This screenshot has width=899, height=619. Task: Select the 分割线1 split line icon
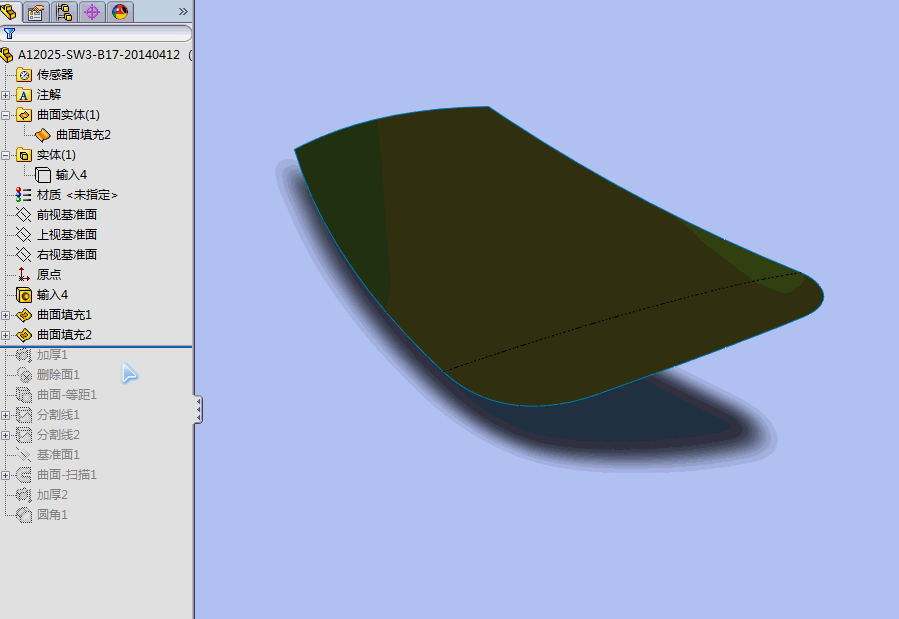tap(24, 415)
